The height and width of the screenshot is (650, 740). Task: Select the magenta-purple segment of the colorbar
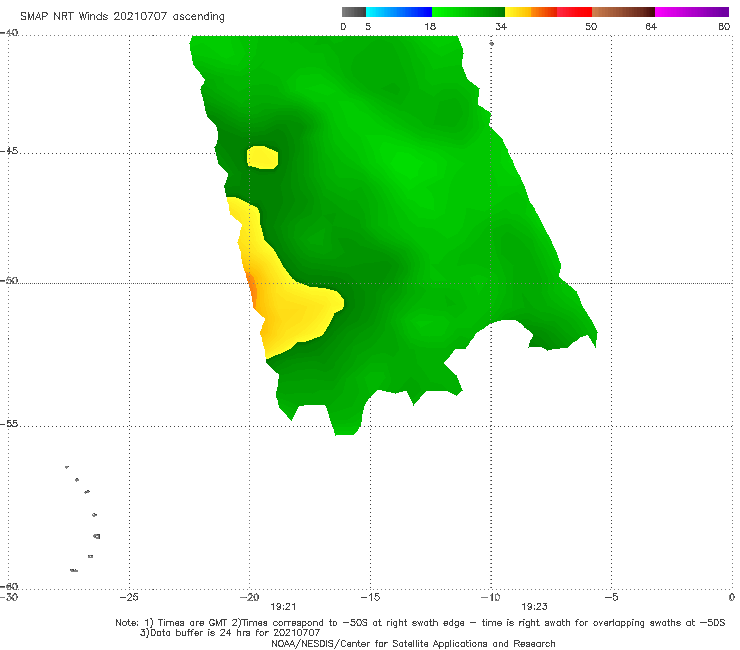click(x=692, y=12)
